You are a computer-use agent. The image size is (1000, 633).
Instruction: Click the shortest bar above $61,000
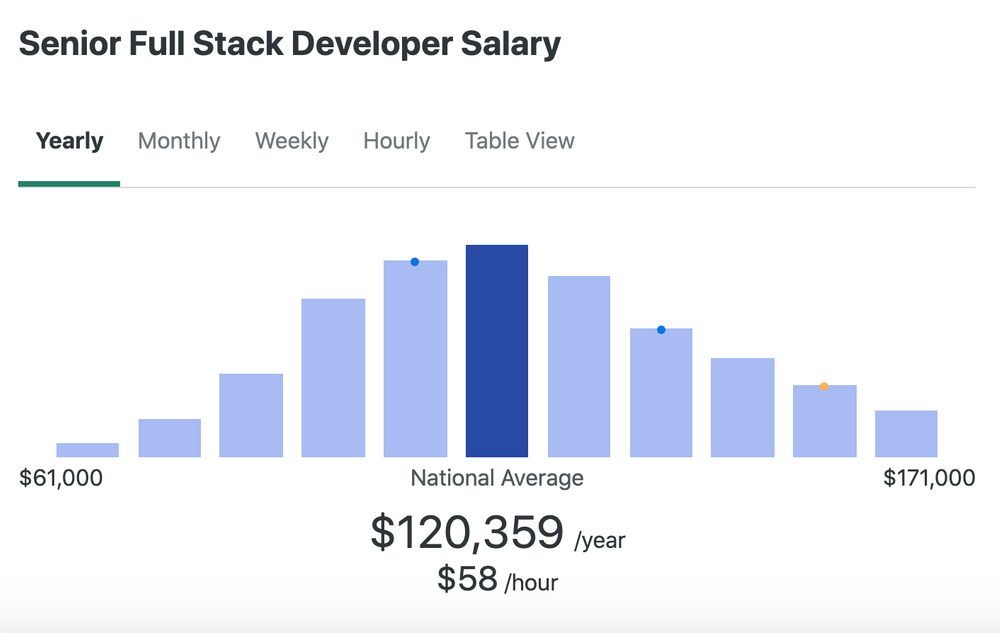(87, 450)
